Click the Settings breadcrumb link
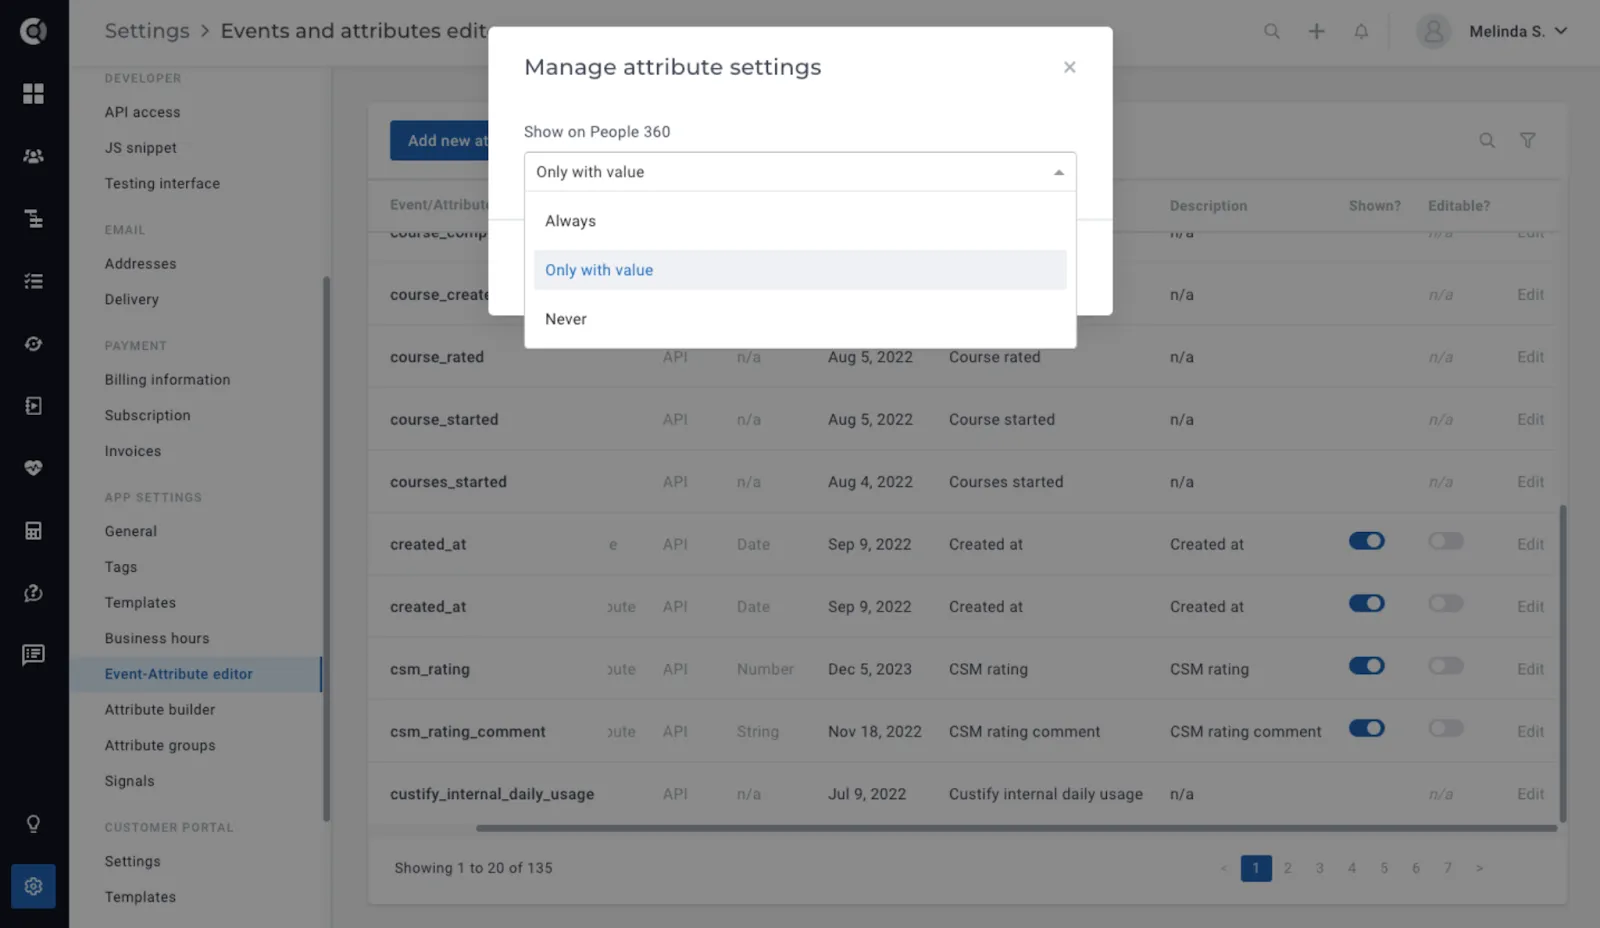The height and width of the screenshot is (928, 1600). 147,31
